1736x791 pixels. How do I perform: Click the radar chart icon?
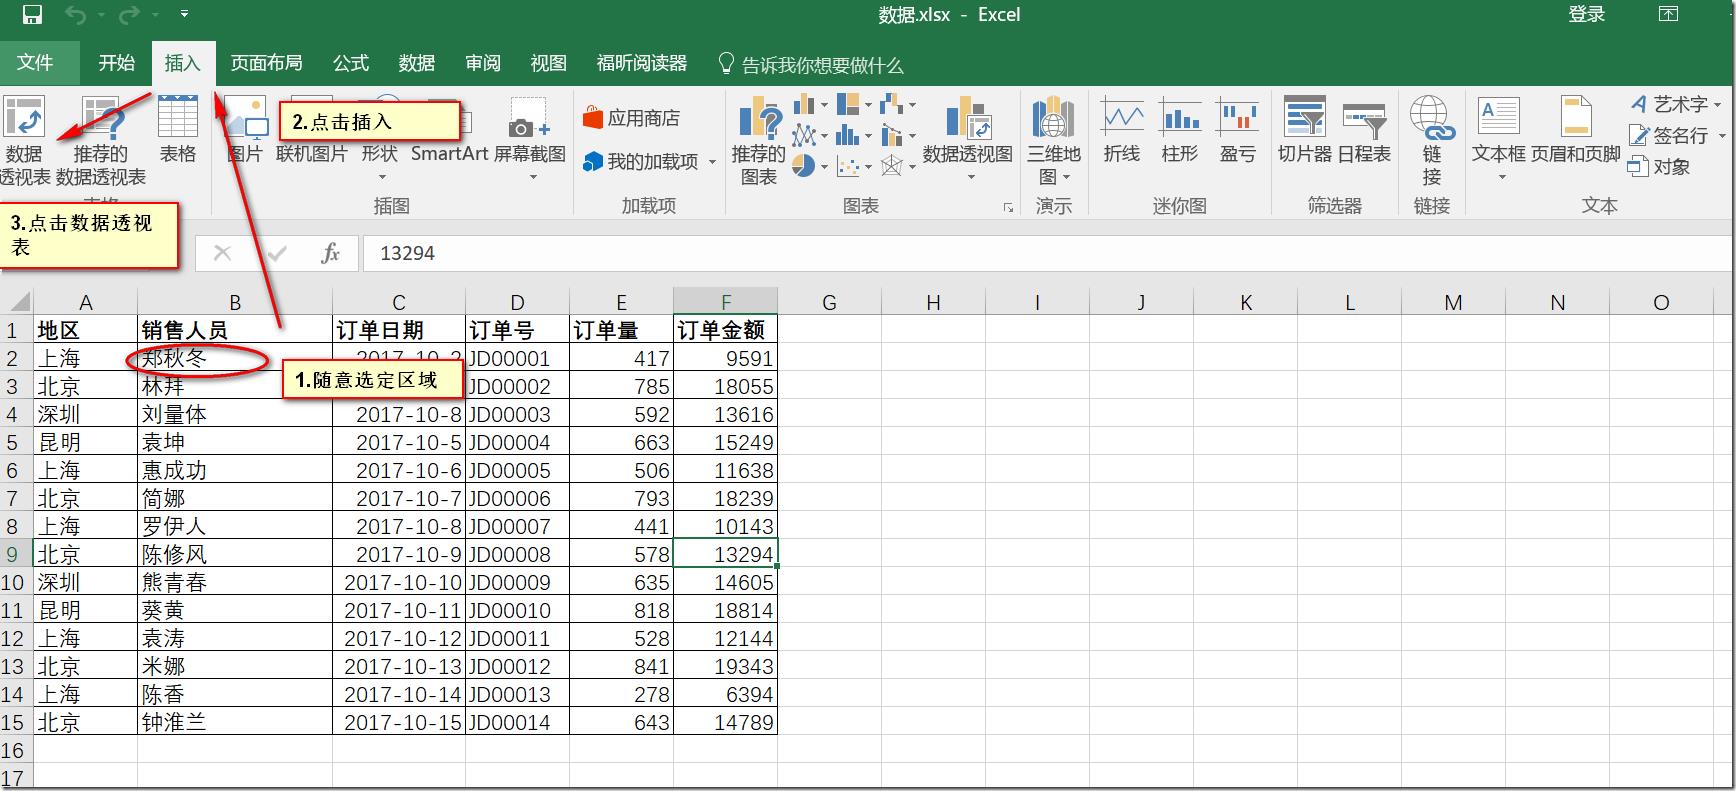pos(892,166)
